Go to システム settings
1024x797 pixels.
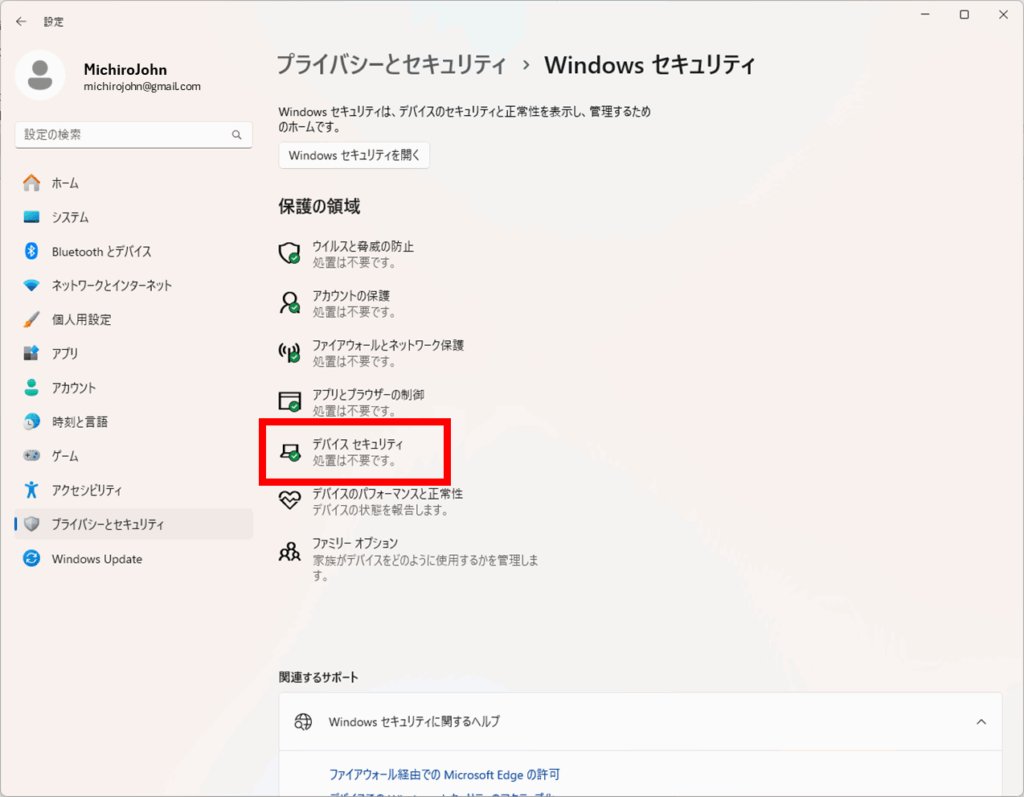133,217
